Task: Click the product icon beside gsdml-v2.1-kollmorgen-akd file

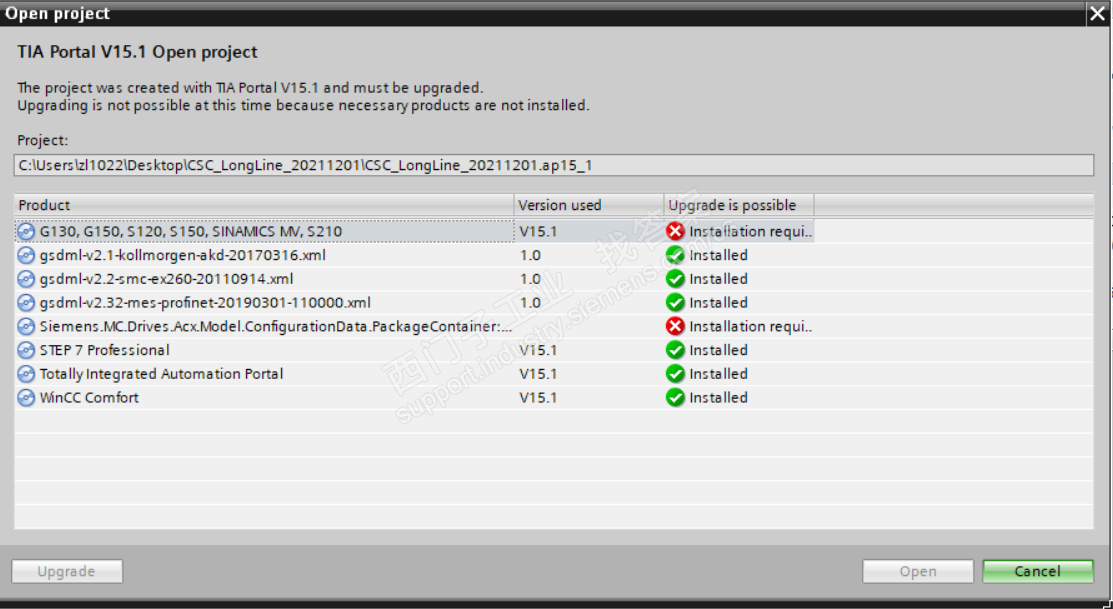Action: coord(26,256)
